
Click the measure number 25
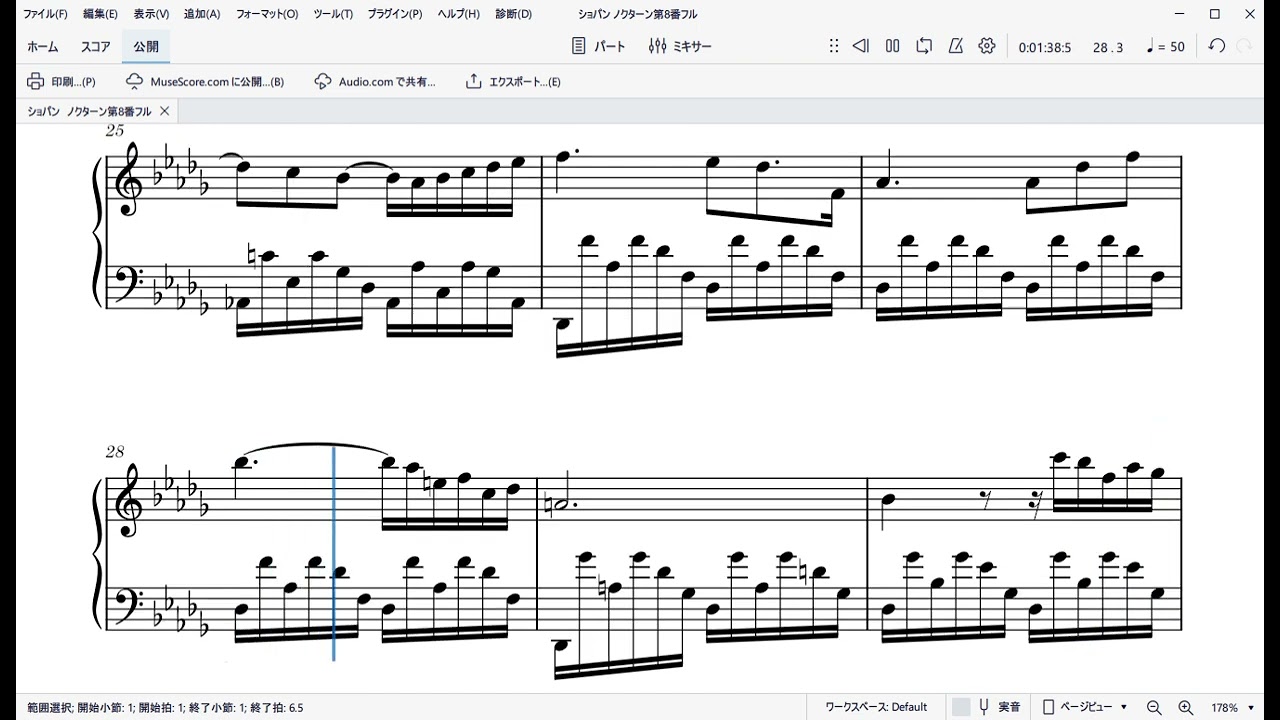(x=114, y=131)
